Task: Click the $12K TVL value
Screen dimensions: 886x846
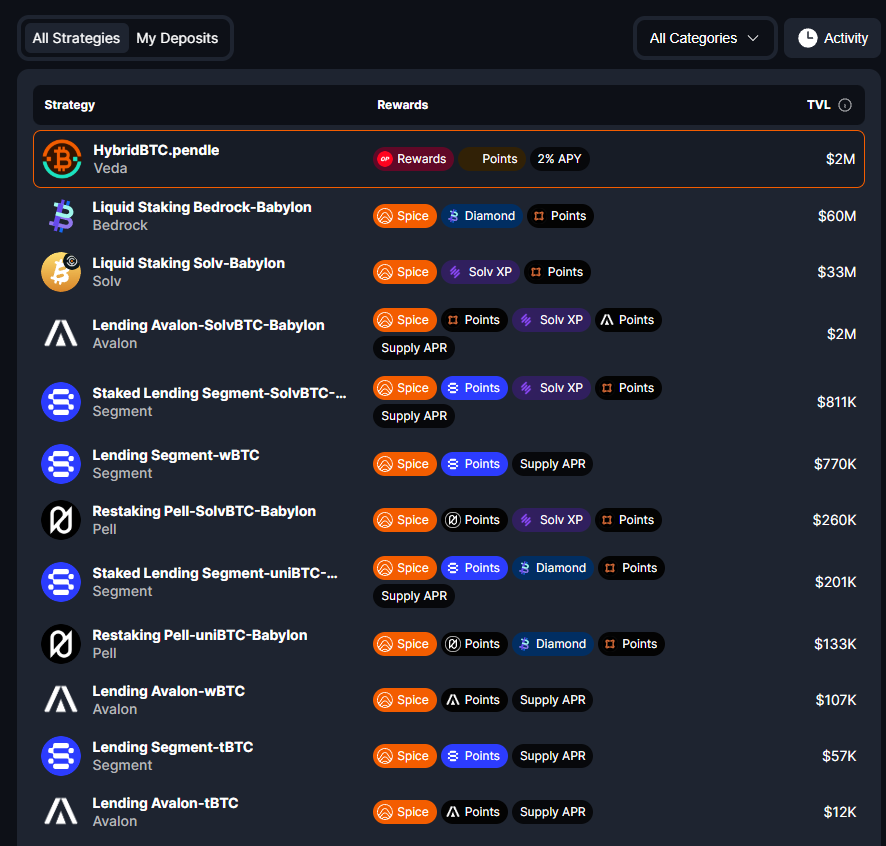Action: pyautogui.click(x=840, y=812)
